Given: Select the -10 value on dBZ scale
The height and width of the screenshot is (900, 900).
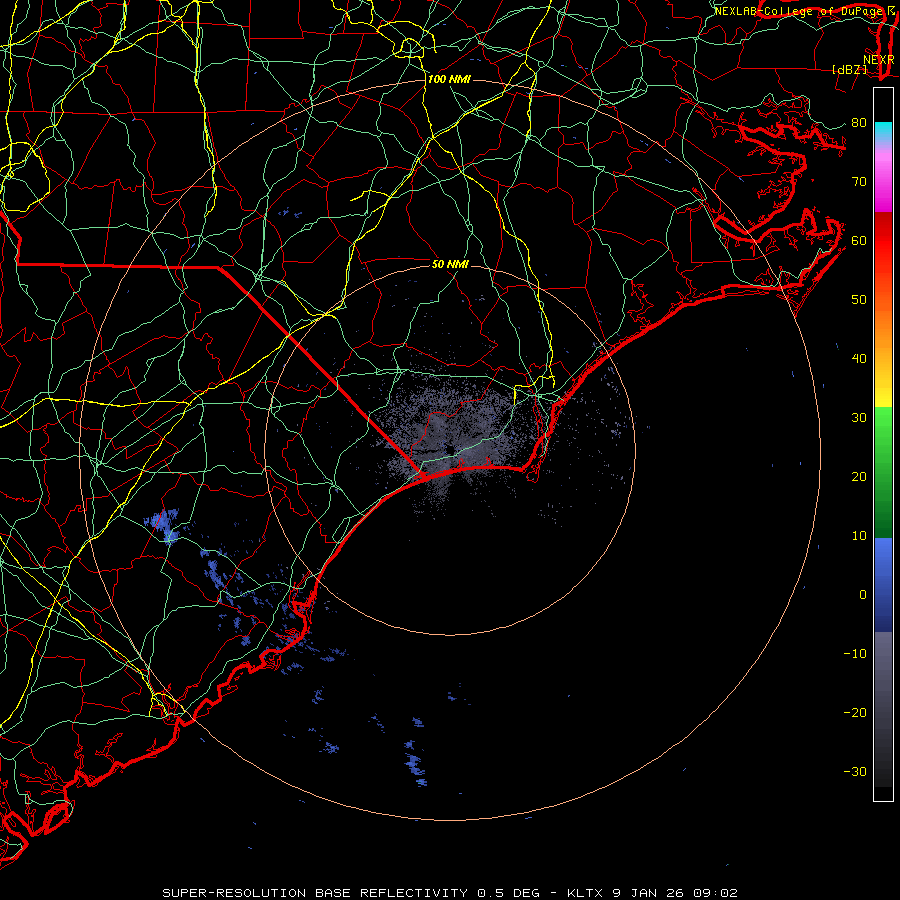Looking at the screenshot, I should coord(855,653).
